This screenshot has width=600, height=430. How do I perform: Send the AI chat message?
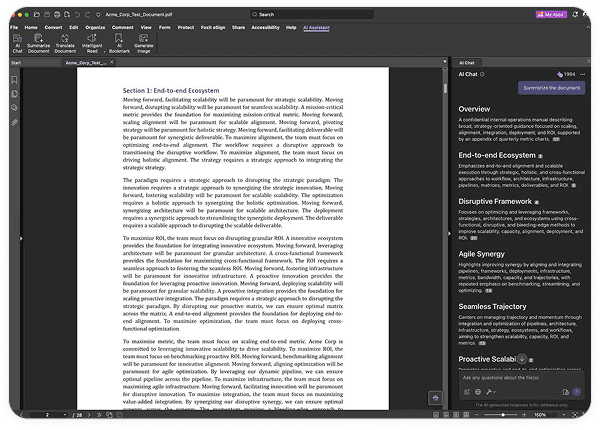pyautogui.click(x=577, y=392)
